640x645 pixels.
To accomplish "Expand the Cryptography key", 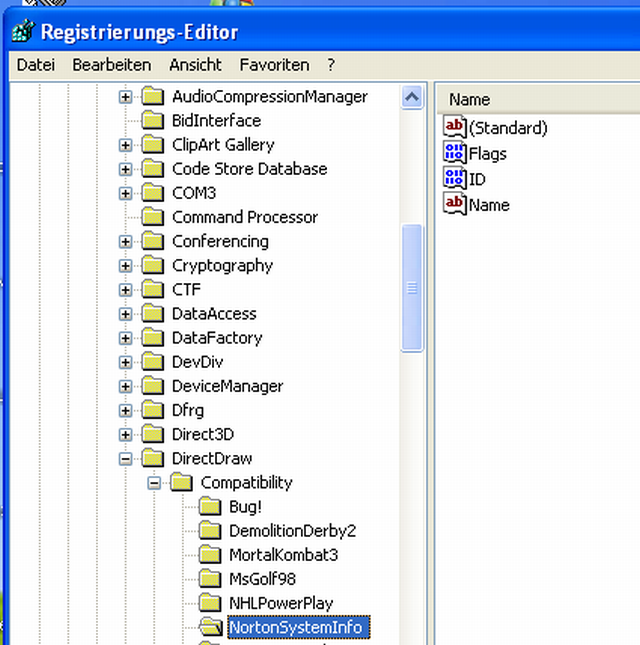I will 125,266.
